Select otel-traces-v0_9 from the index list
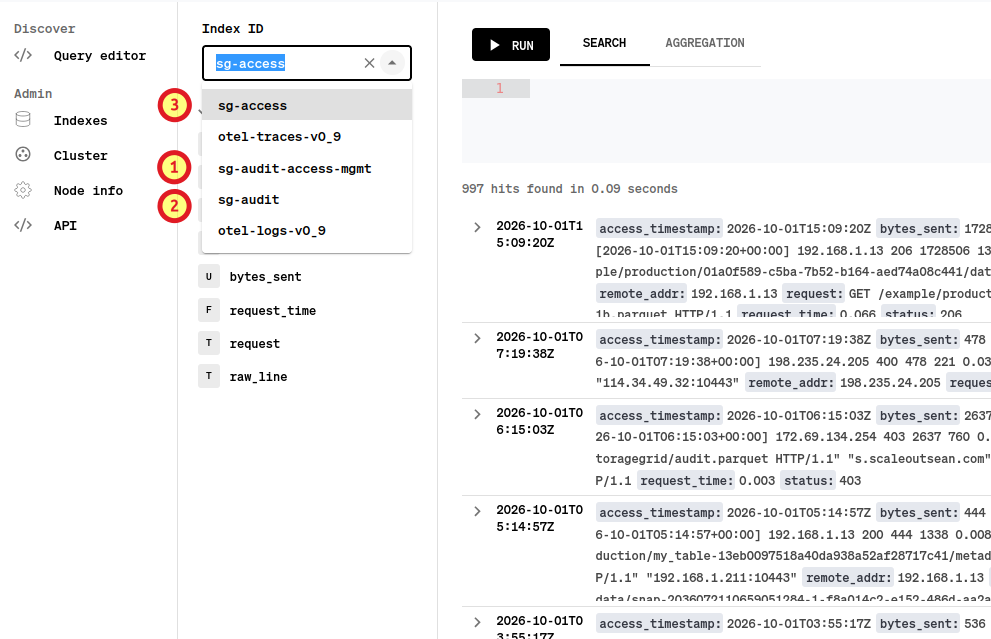The width and height of the screenshot is (991, 639). click(x=307, y=137)
